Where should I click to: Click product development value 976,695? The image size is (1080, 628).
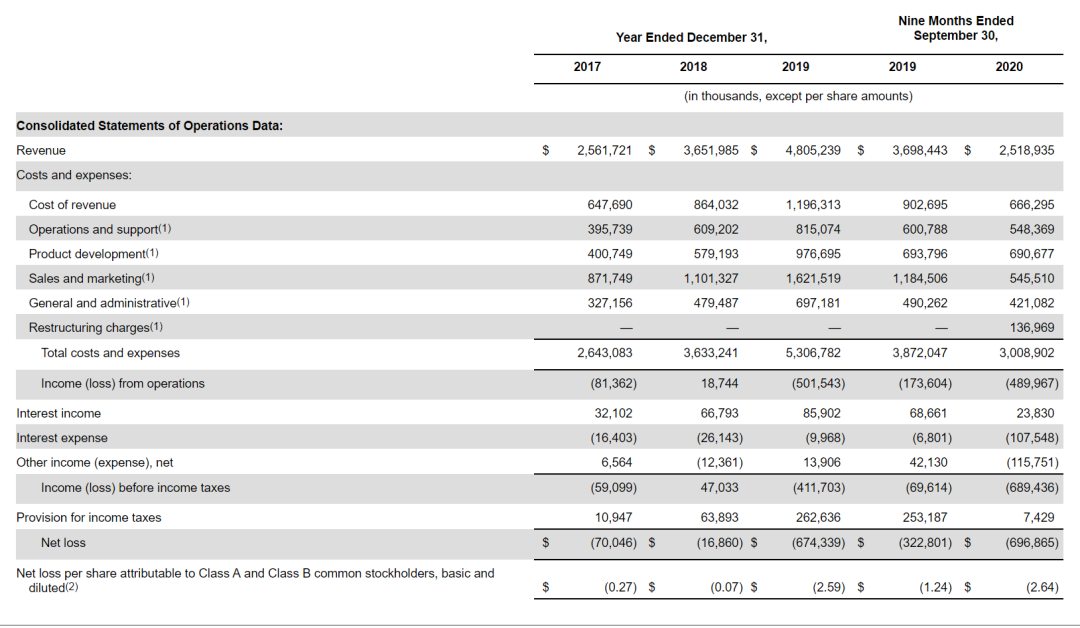click(x=818, y=254)
